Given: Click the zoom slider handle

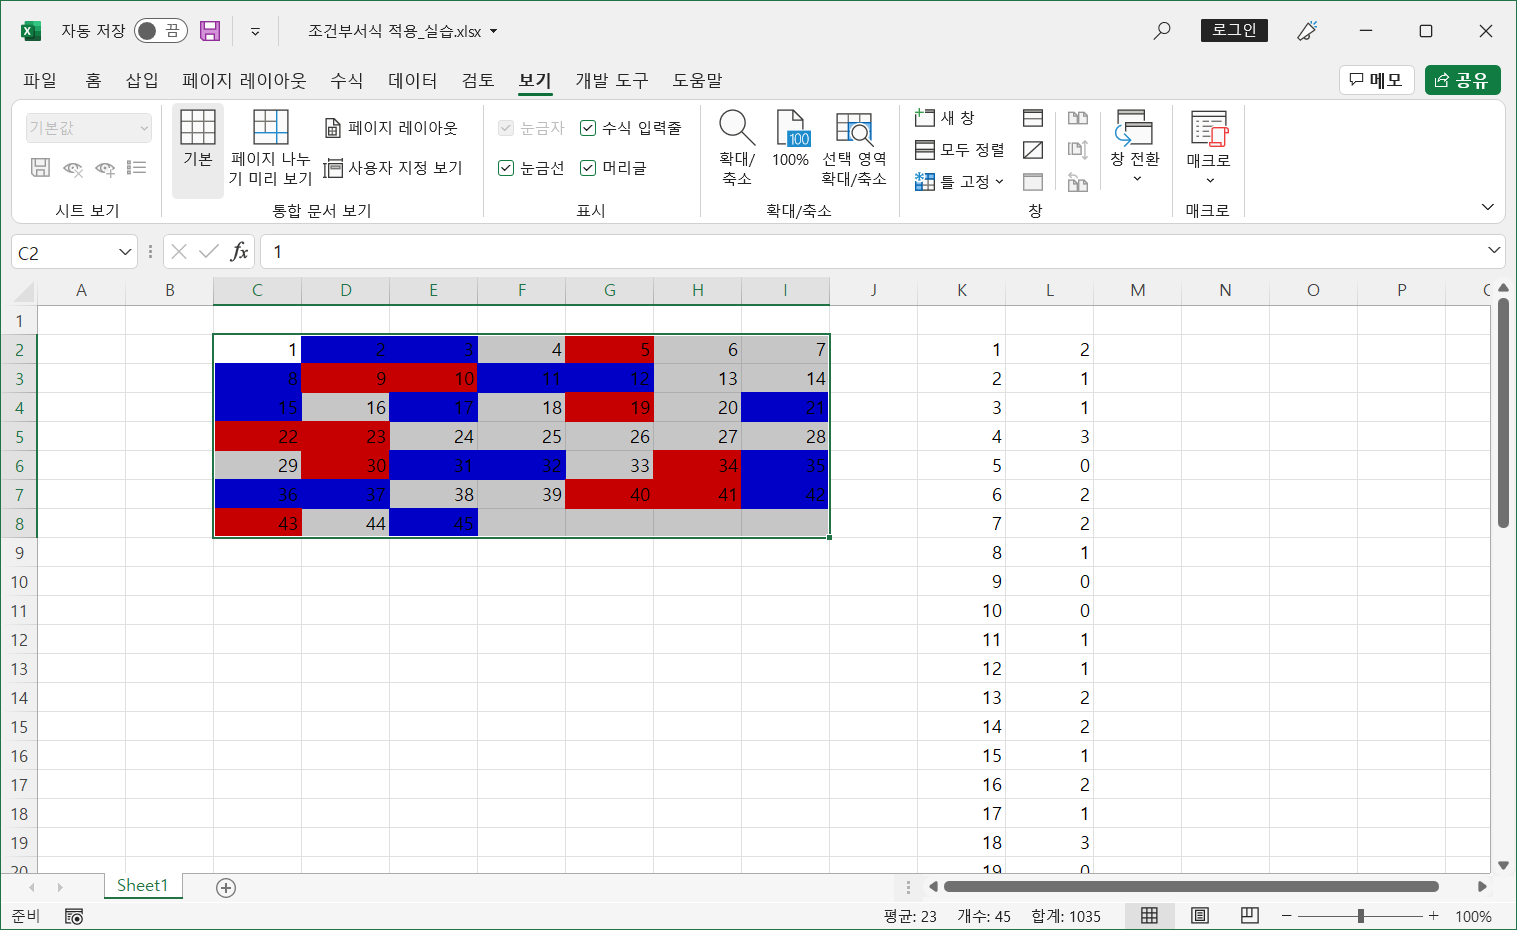Looking at the screenshot, I should coord(1360,916).
